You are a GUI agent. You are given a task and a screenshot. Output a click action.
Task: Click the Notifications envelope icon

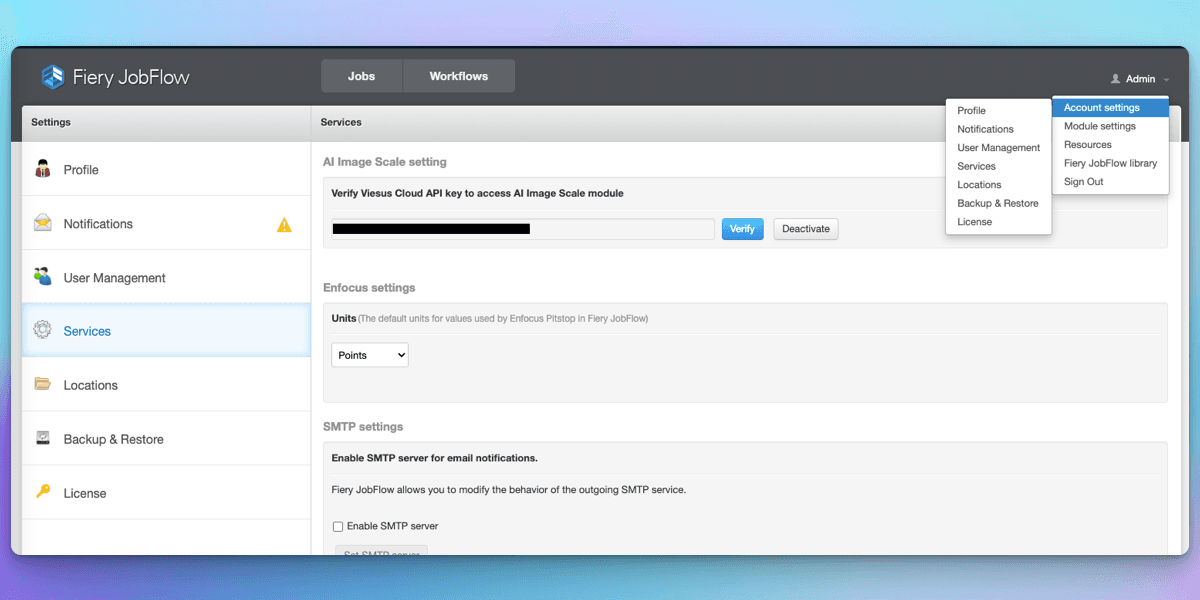(x=42, y=223)
